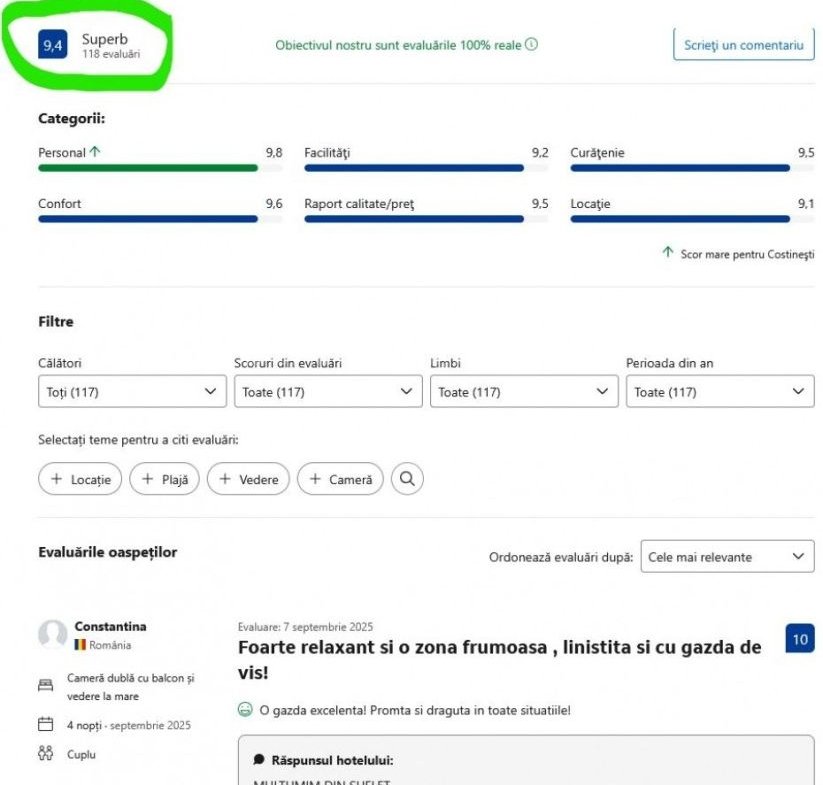Click the calendar icon for 4 nopți
Screen dimensions: 823x785
coord(45,725)
